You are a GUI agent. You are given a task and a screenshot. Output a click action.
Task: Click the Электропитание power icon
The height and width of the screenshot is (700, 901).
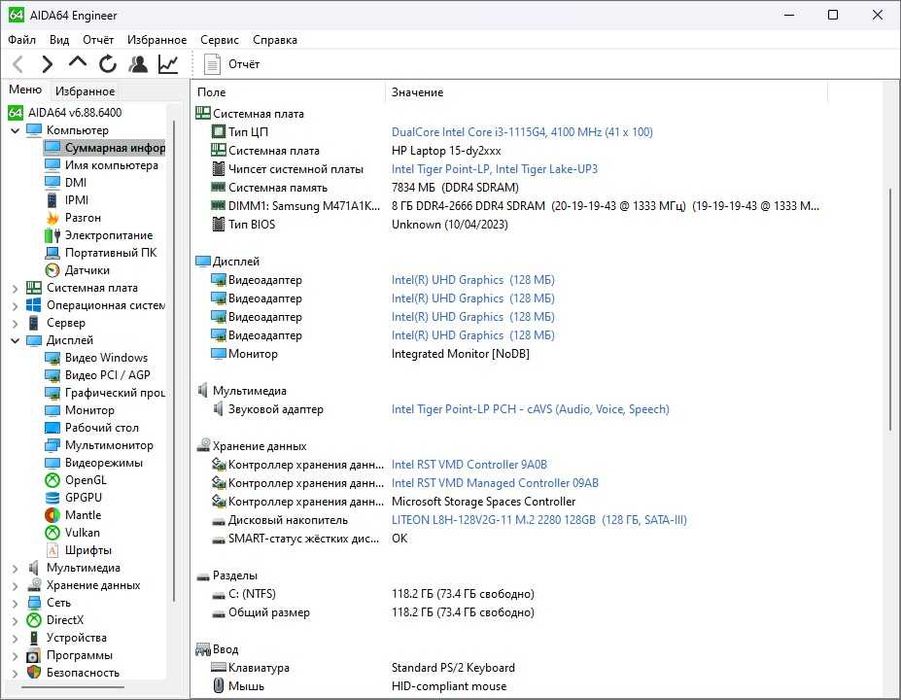[x=52, y=235]
